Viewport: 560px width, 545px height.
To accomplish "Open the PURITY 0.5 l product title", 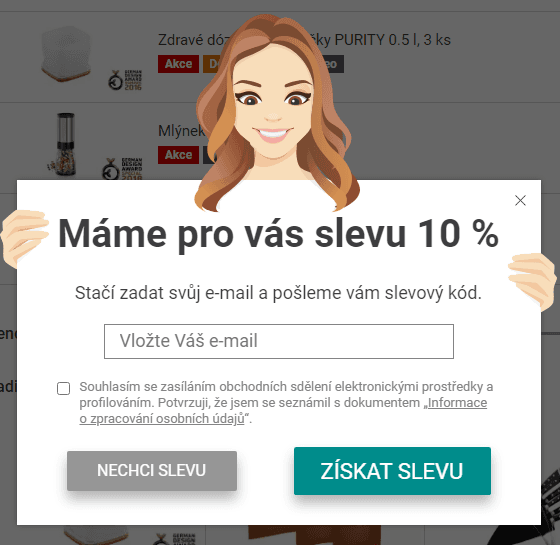I will 304,40.
